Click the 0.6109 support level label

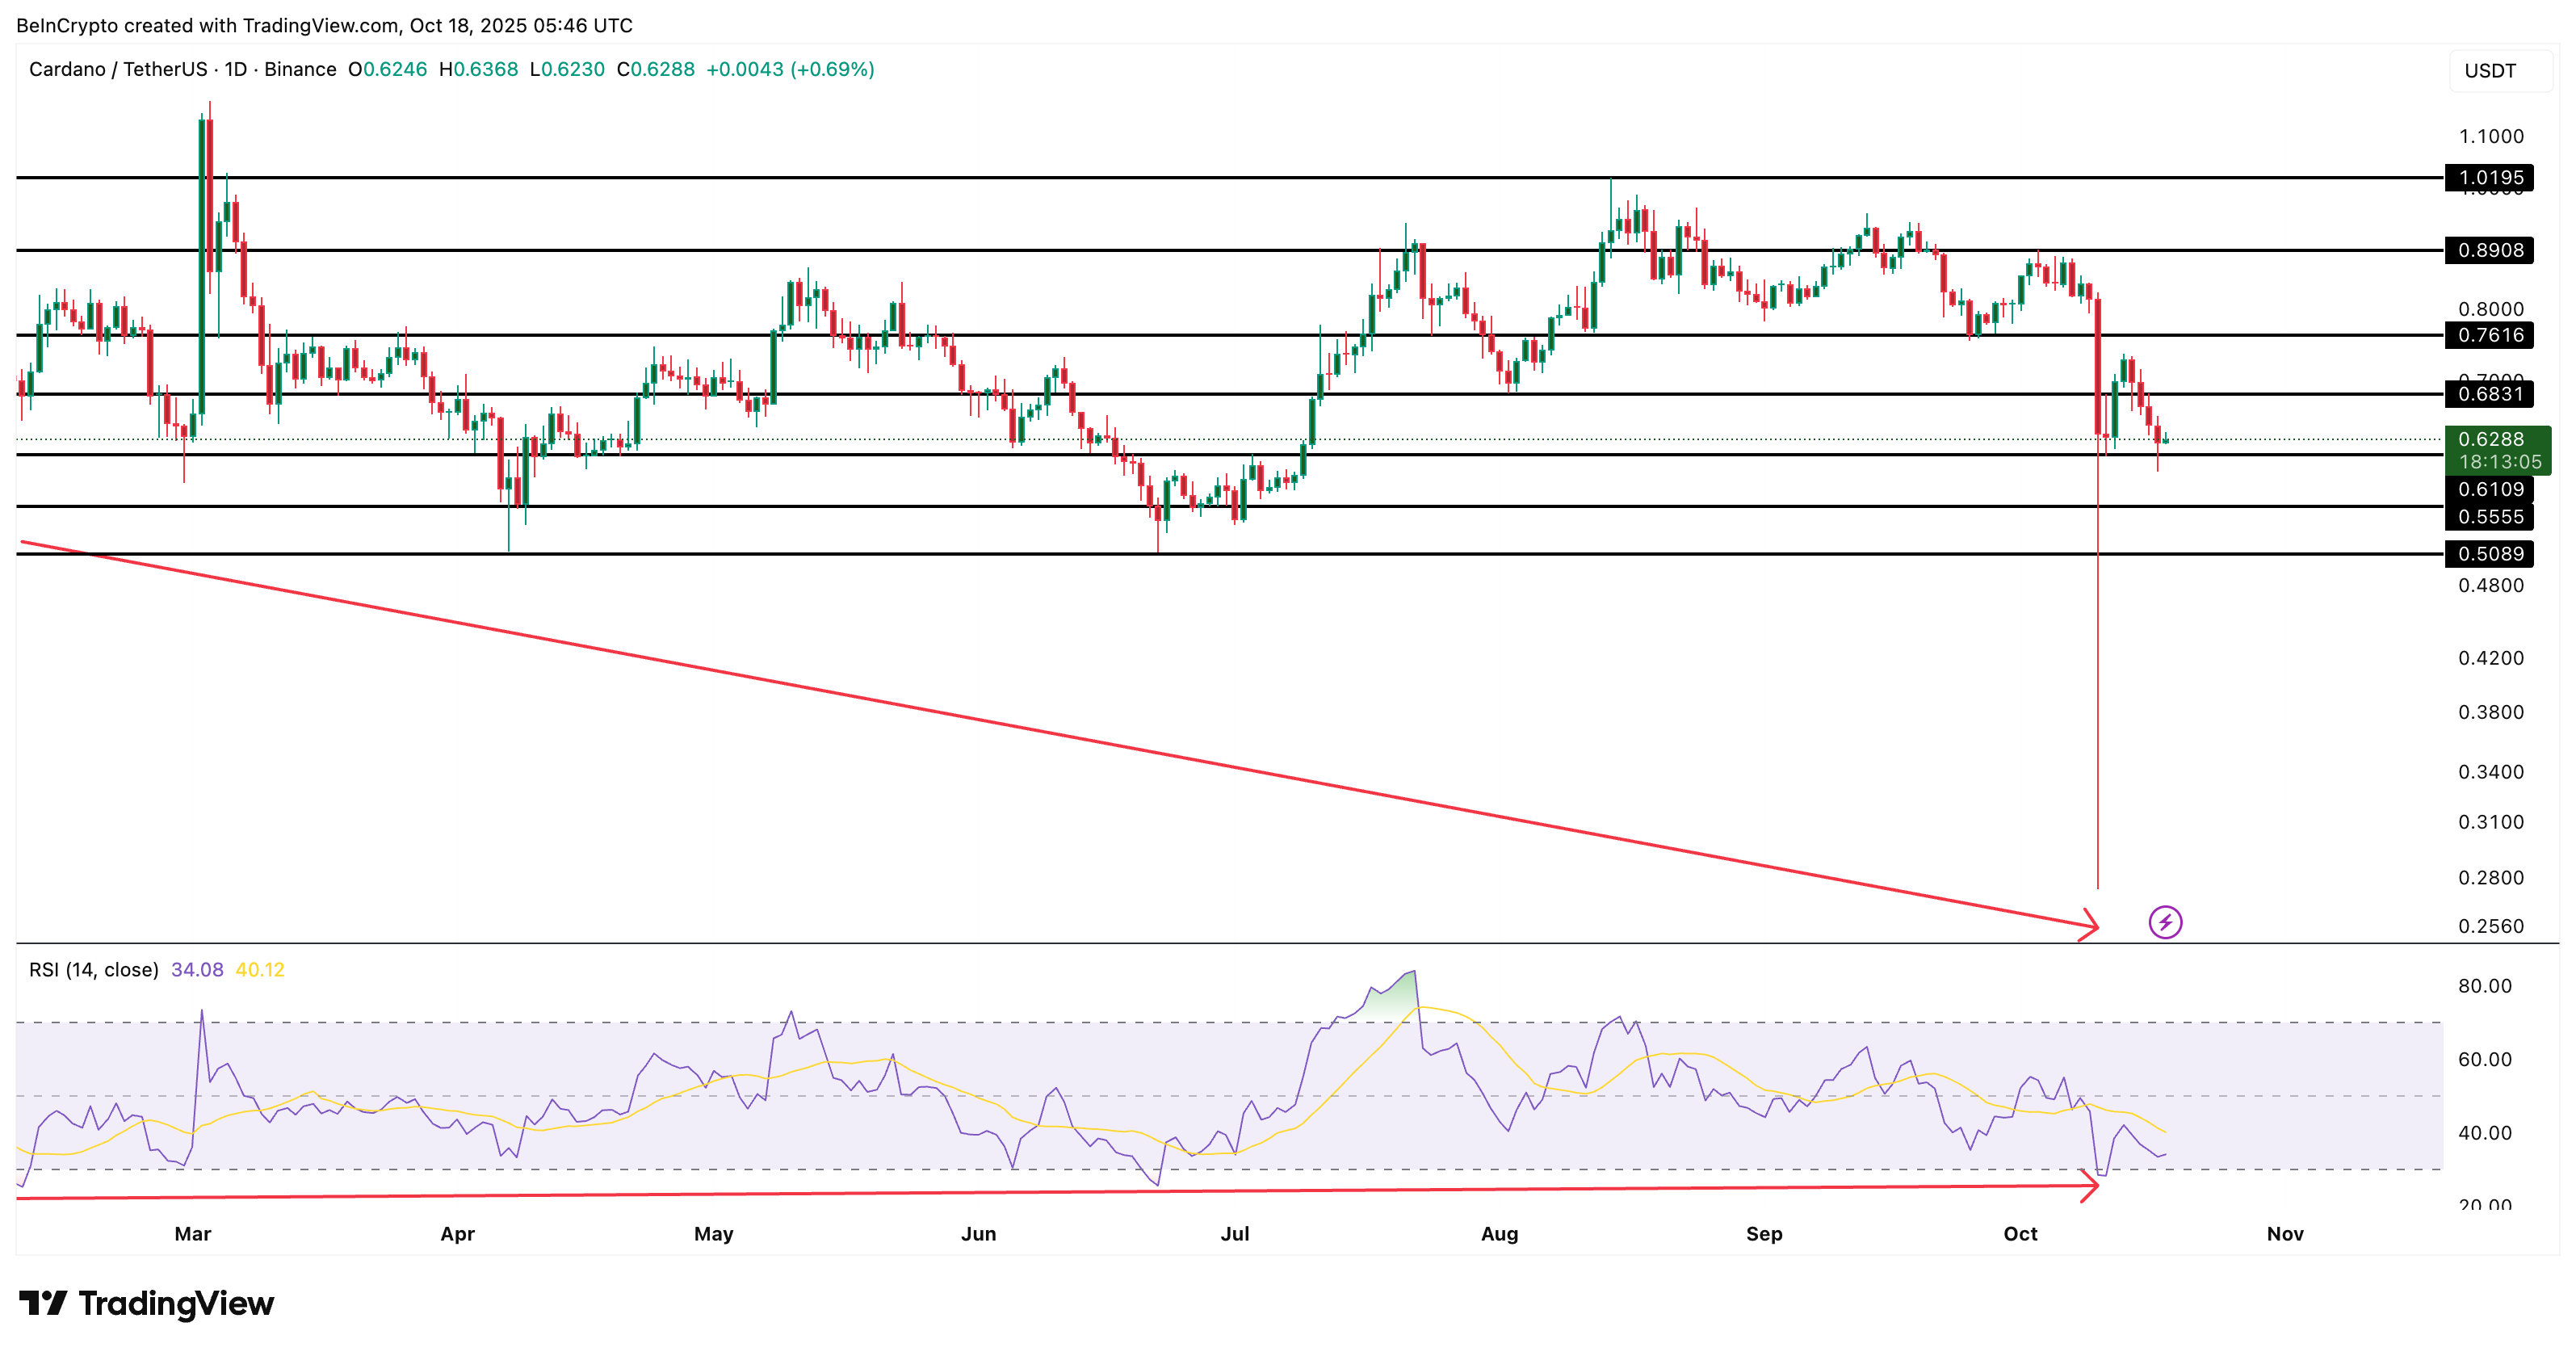[2493, 490]
